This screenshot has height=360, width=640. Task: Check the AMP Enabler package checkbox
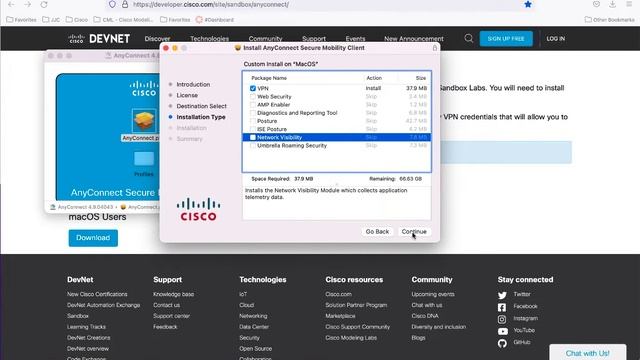[x=253, y=104]
